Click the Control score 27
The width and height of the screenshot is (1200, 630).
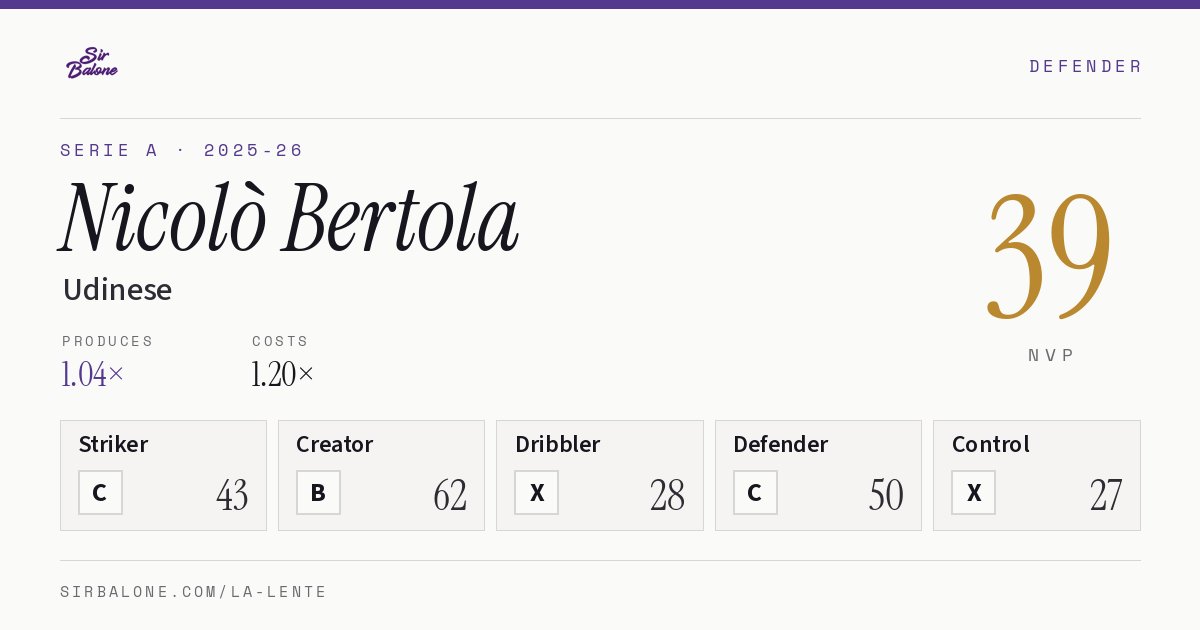coord(1106,495)
